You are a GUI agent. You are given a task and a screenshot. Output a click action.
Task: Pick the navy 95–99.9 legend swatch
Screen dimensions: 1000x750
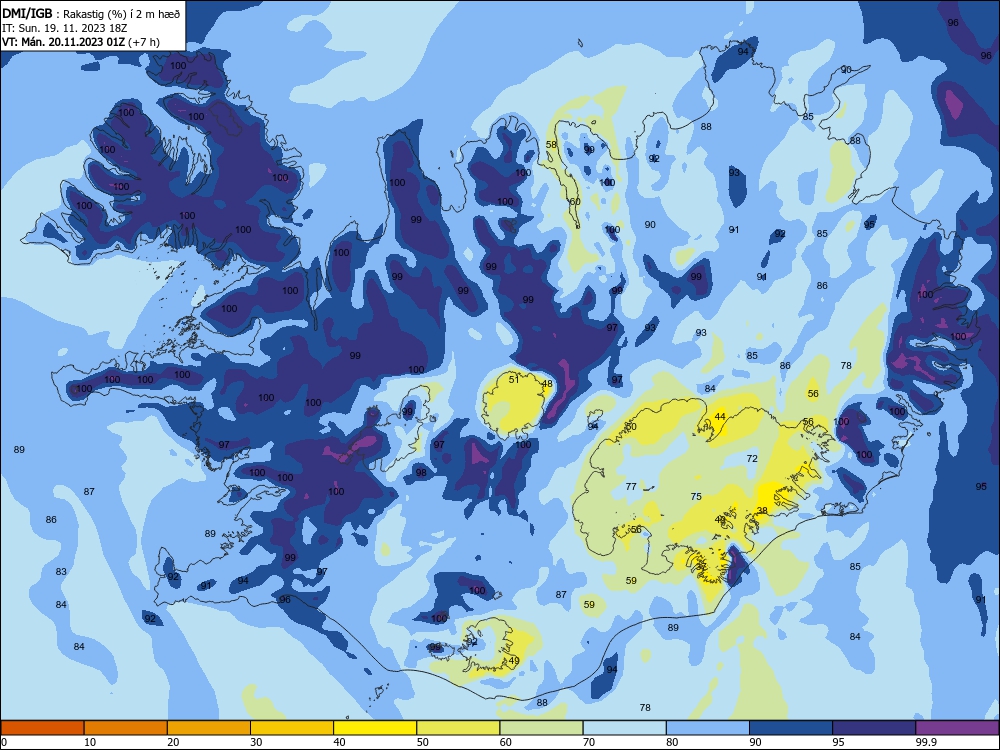(874, 728)
